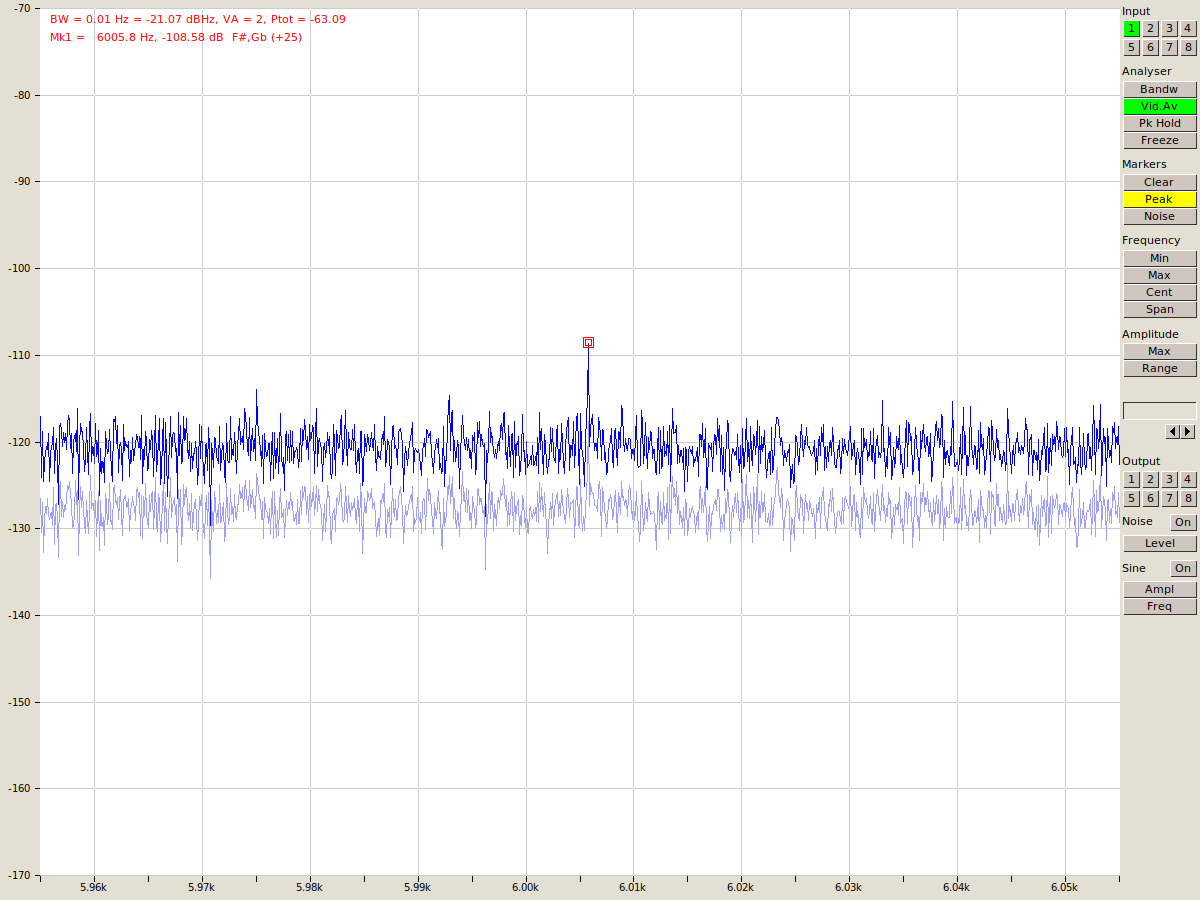Image resolution: width=1200 pixels, height=900 pixels.
Task: Select Input channel 4
Action: [1188, 29]
